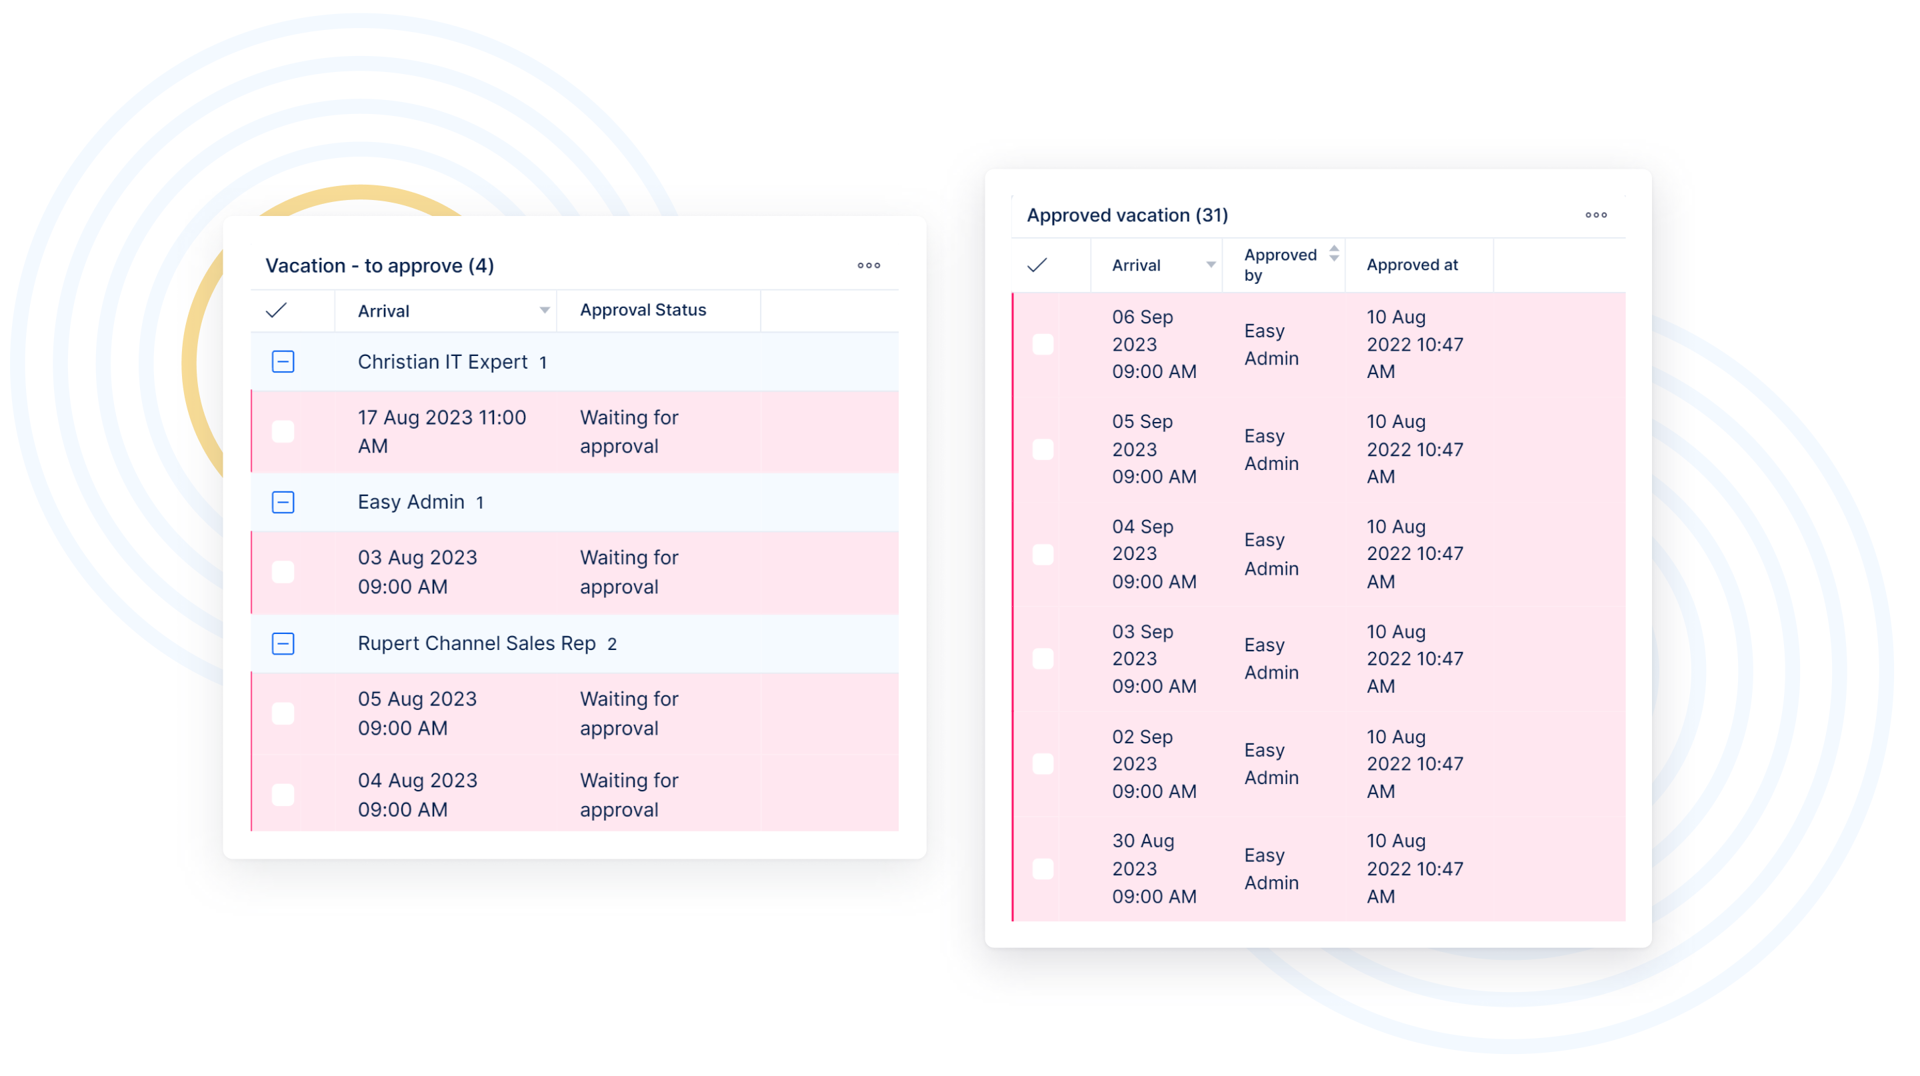Check the 17 Aug 2023 vacation request
The image size is (1920, 1076).
tap(283, 432)
